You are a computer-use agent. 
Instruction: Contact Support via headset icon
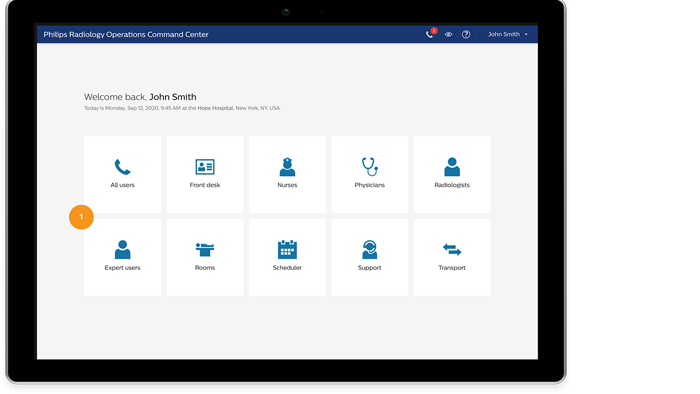(370, 249)
